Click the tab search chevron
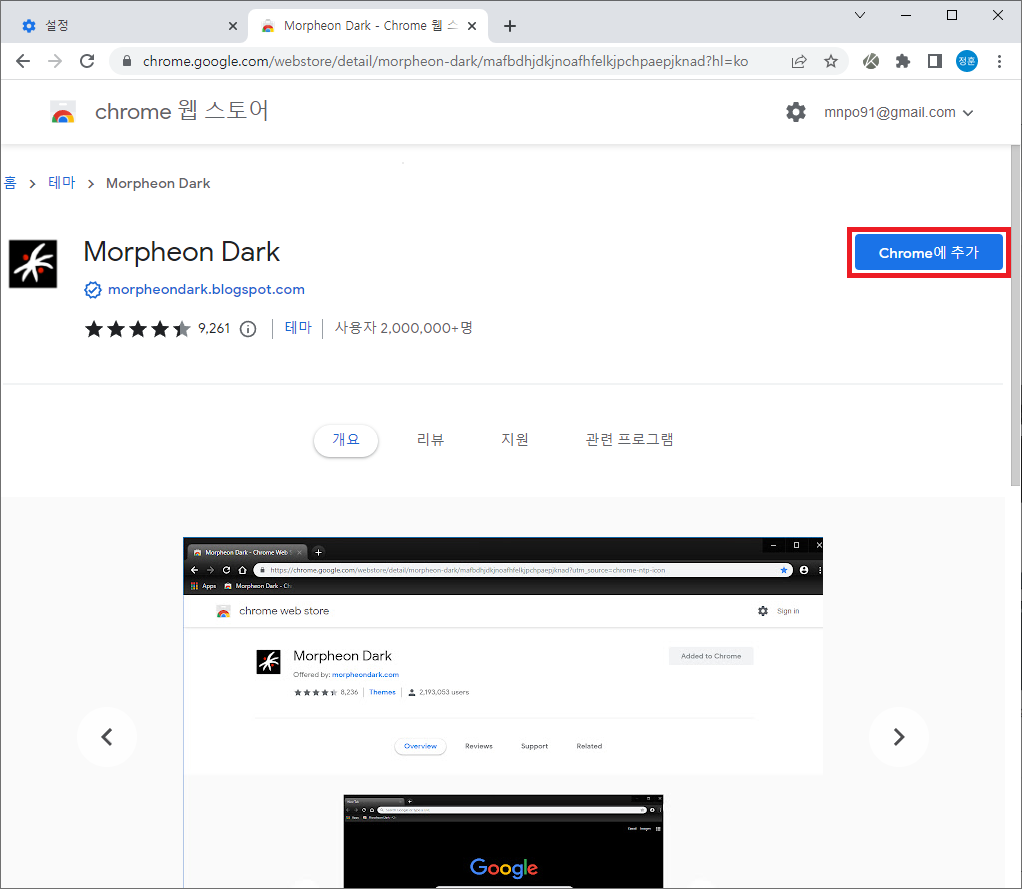 point(860,15)
